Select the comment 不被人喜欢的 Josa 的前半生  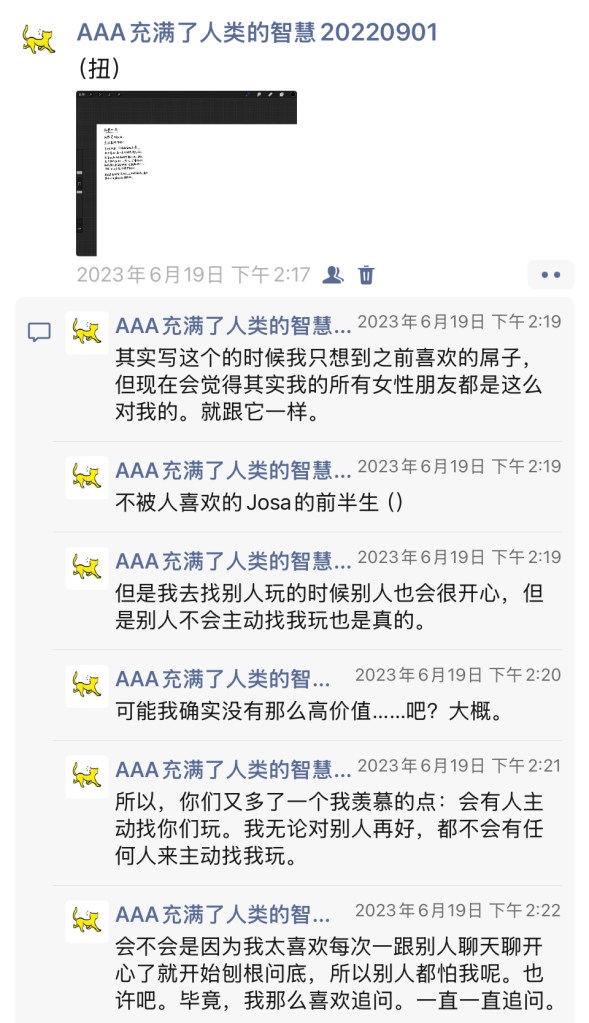tap(259, 502)
